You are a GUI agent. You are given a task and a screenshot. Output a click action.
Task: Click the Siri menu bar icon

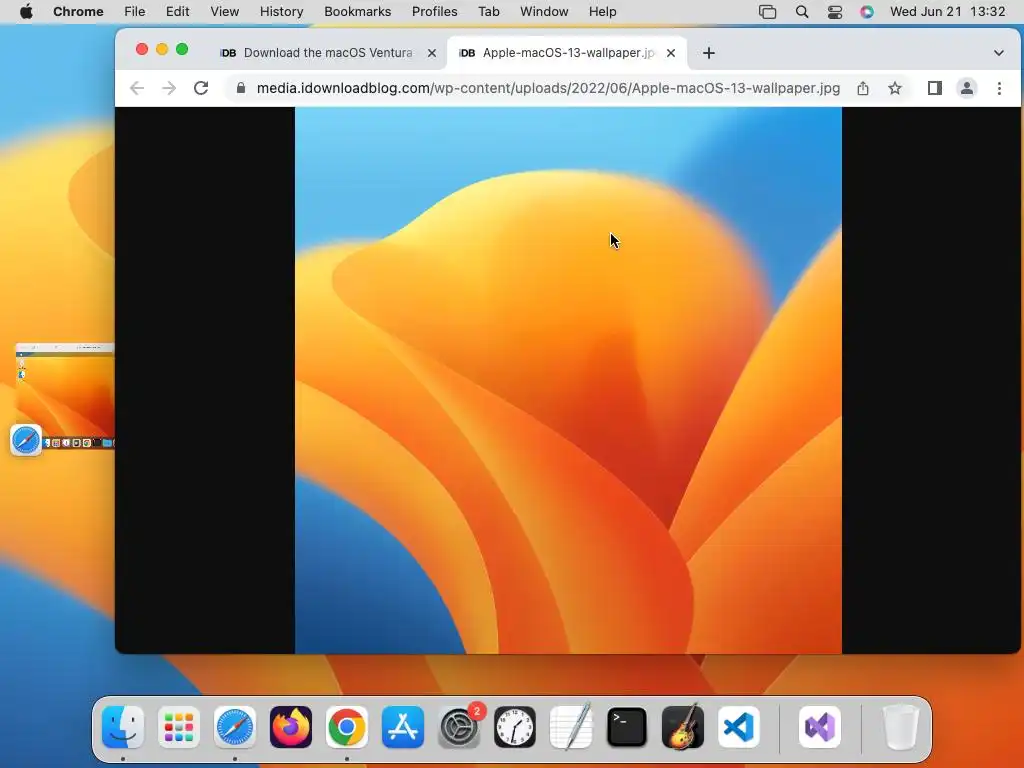(x=867, y=12)
